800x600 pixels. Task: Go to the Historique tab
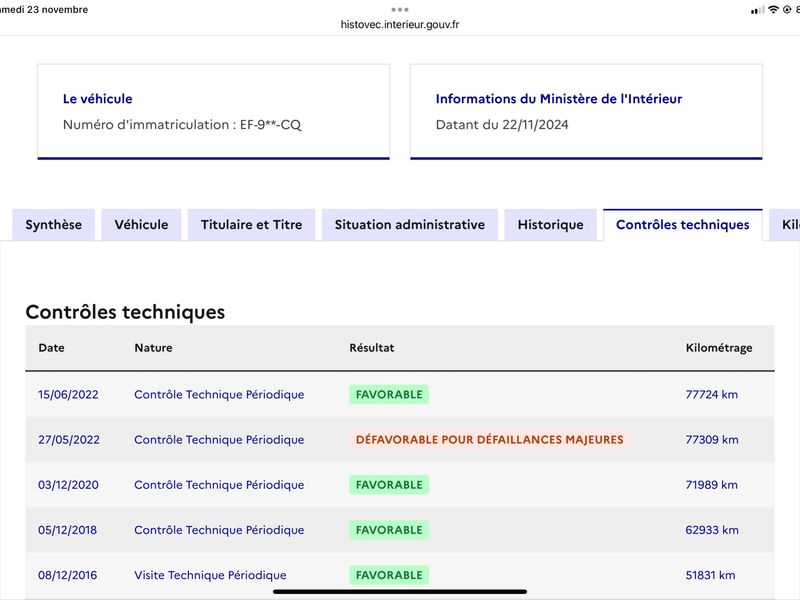[x=551, y=224]
